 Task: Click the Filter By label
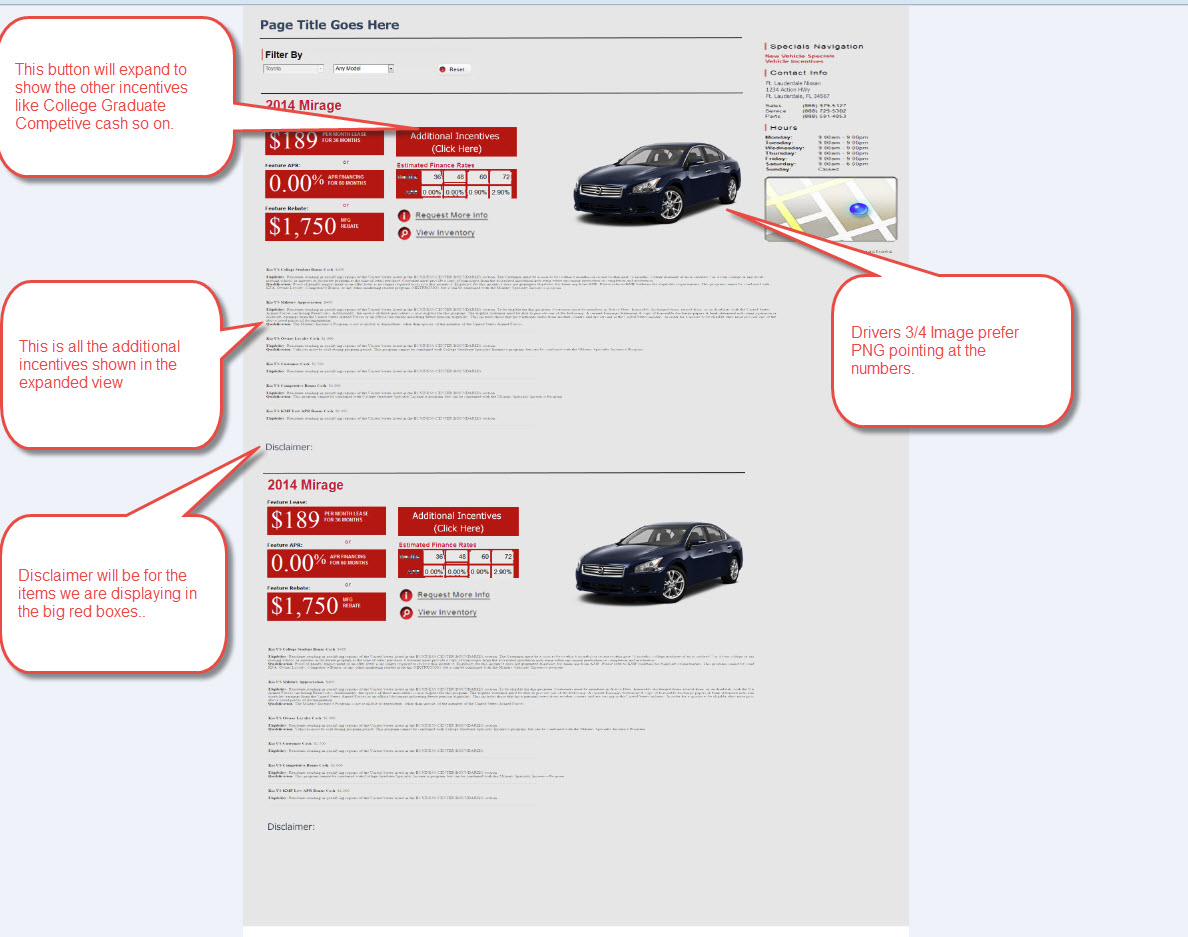[284, 55]
